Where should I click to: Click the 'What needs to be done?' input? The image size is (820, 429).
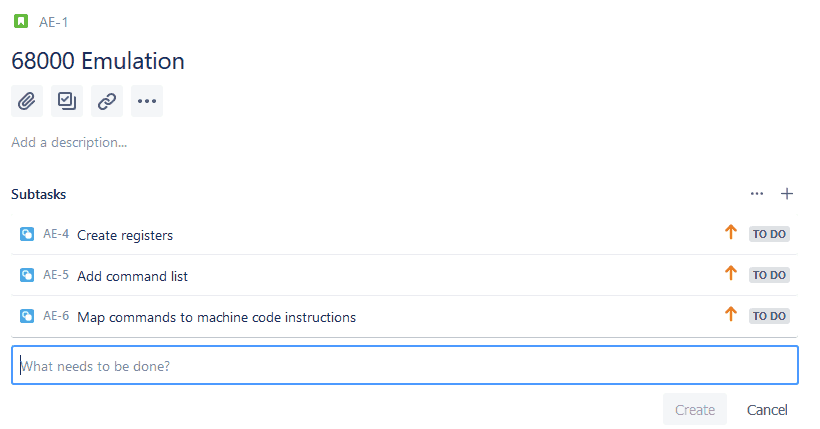click(x=404, y=366)
